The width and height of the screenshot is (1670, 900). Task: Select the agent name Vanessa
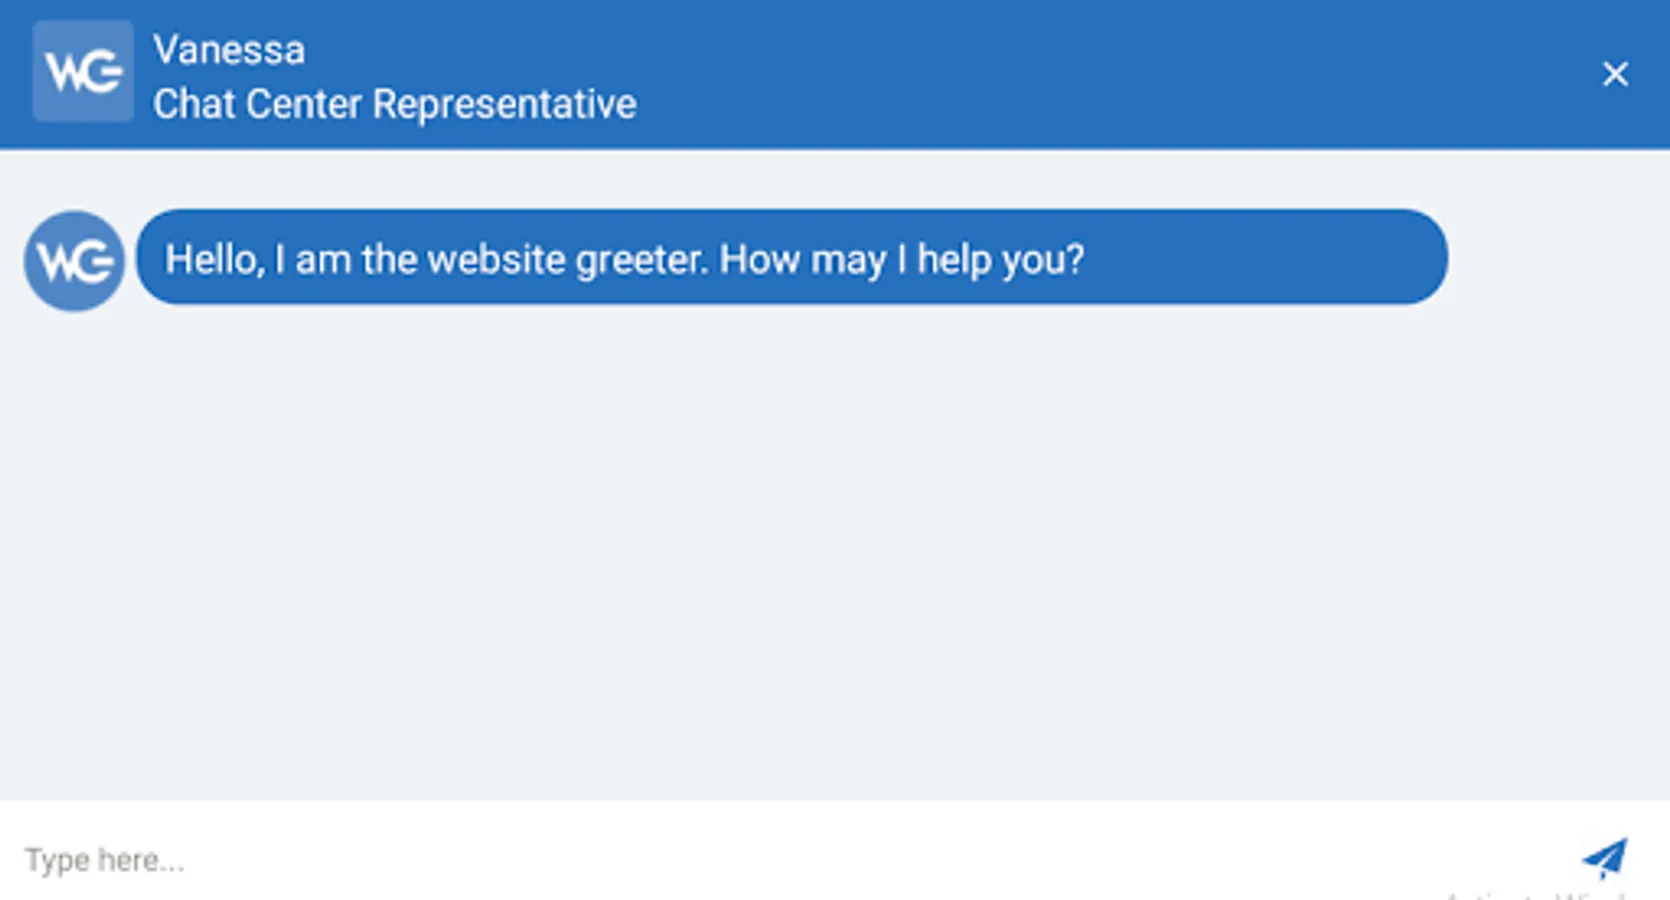tap(229, 50)
